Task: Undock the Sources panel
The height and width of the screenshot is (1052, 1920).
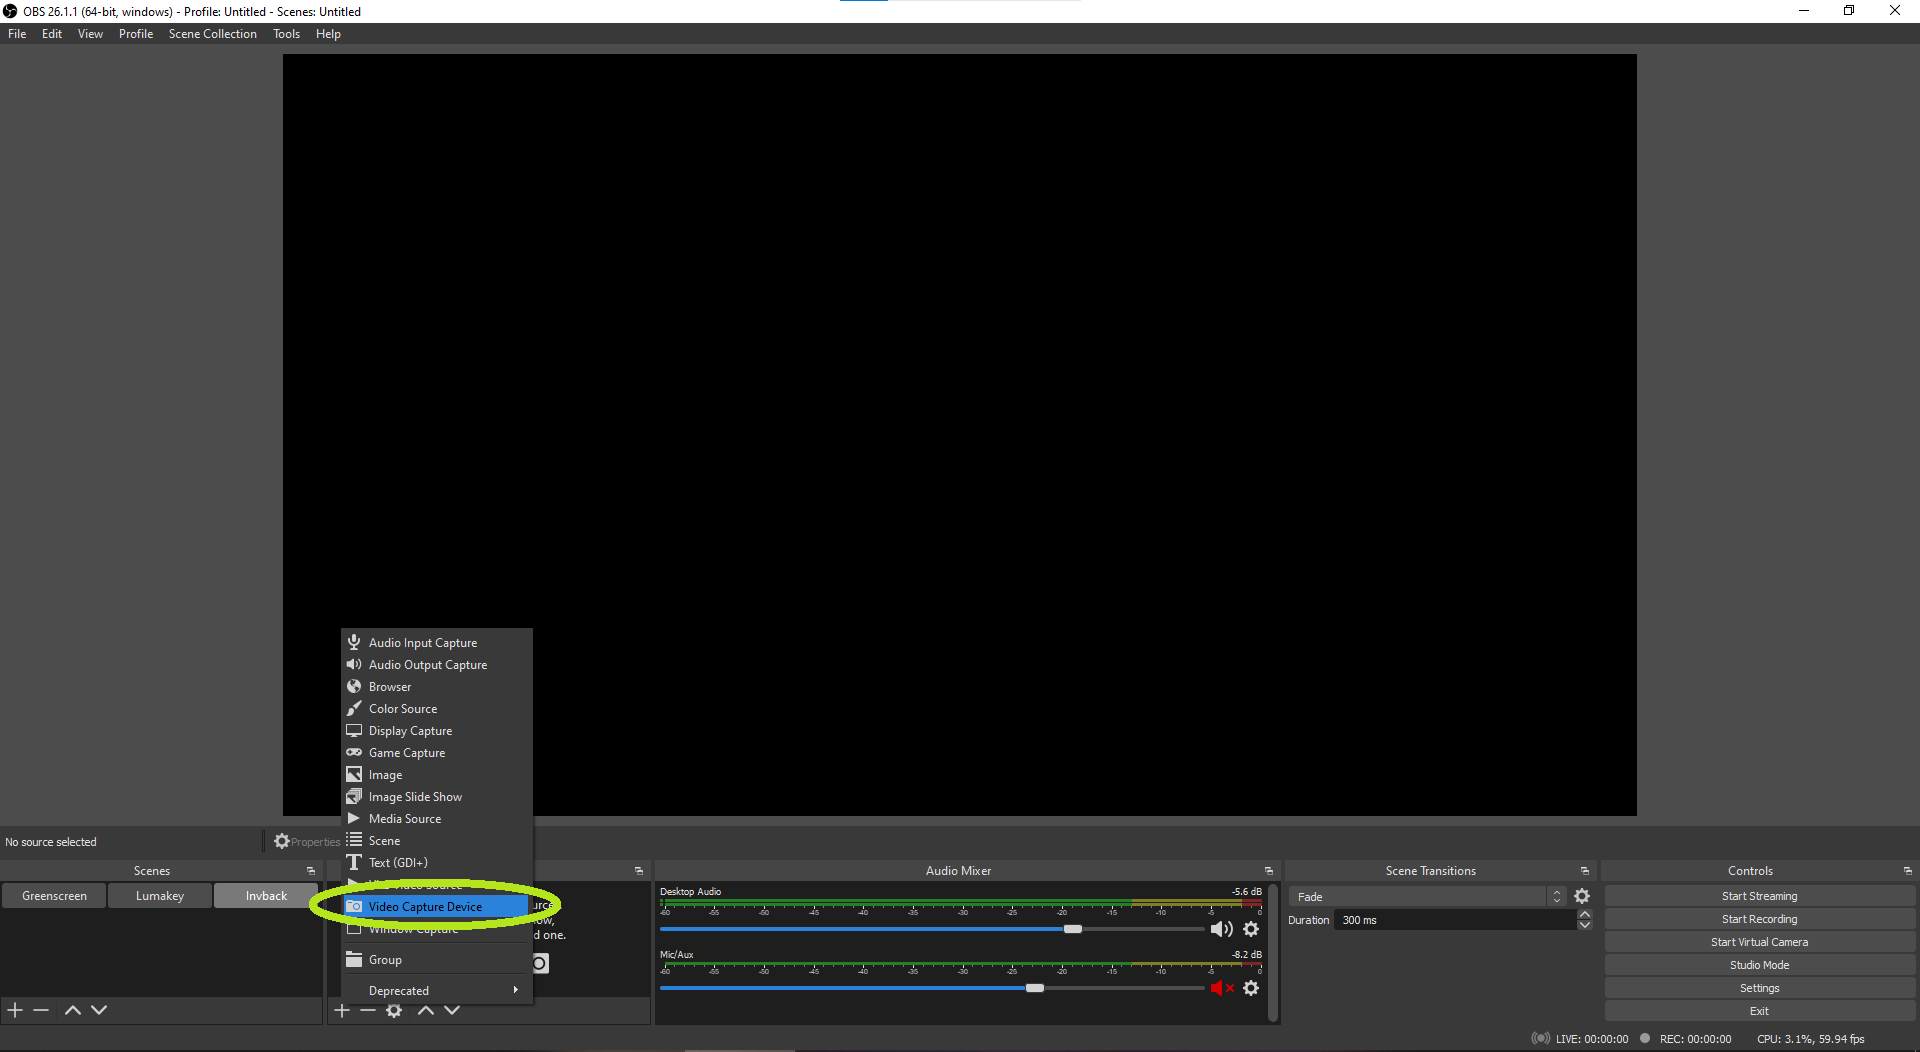Action: click(639, 871)
